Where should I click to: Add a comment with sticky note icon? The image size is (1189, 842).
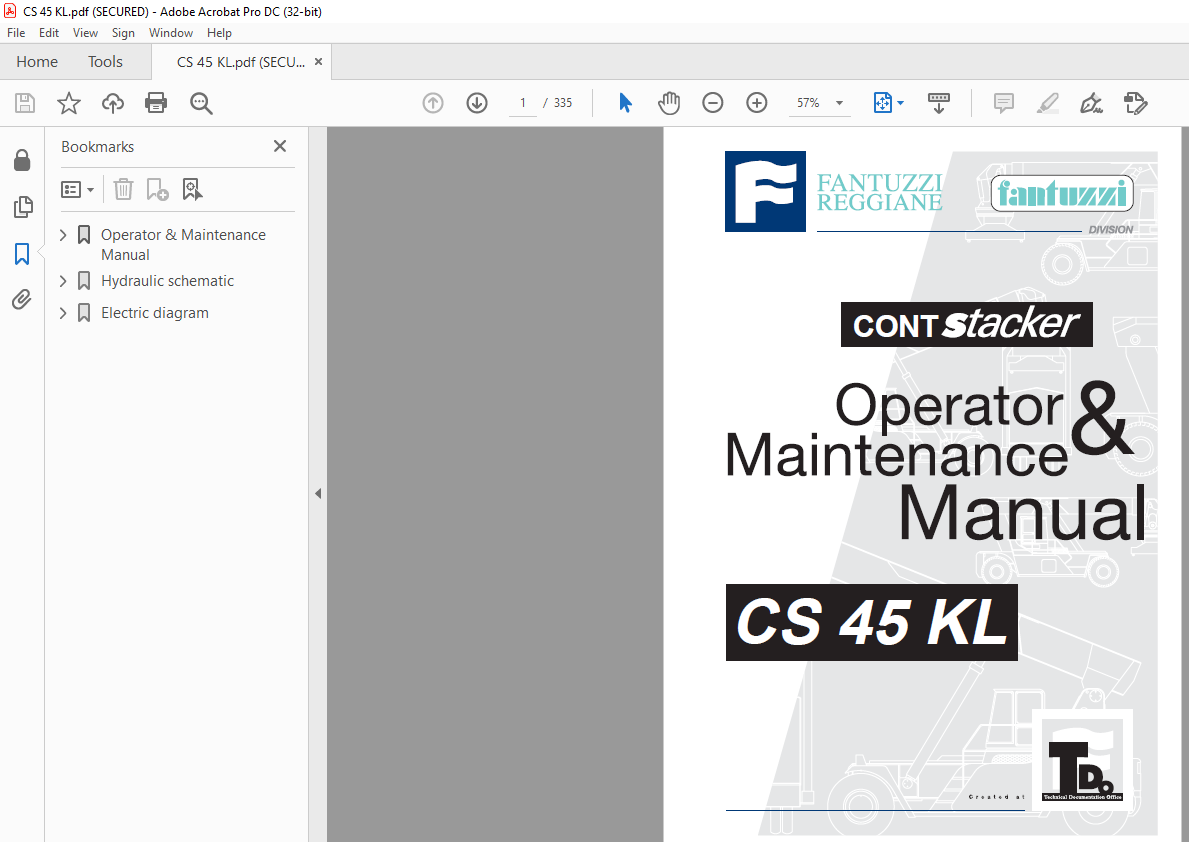1003,103
